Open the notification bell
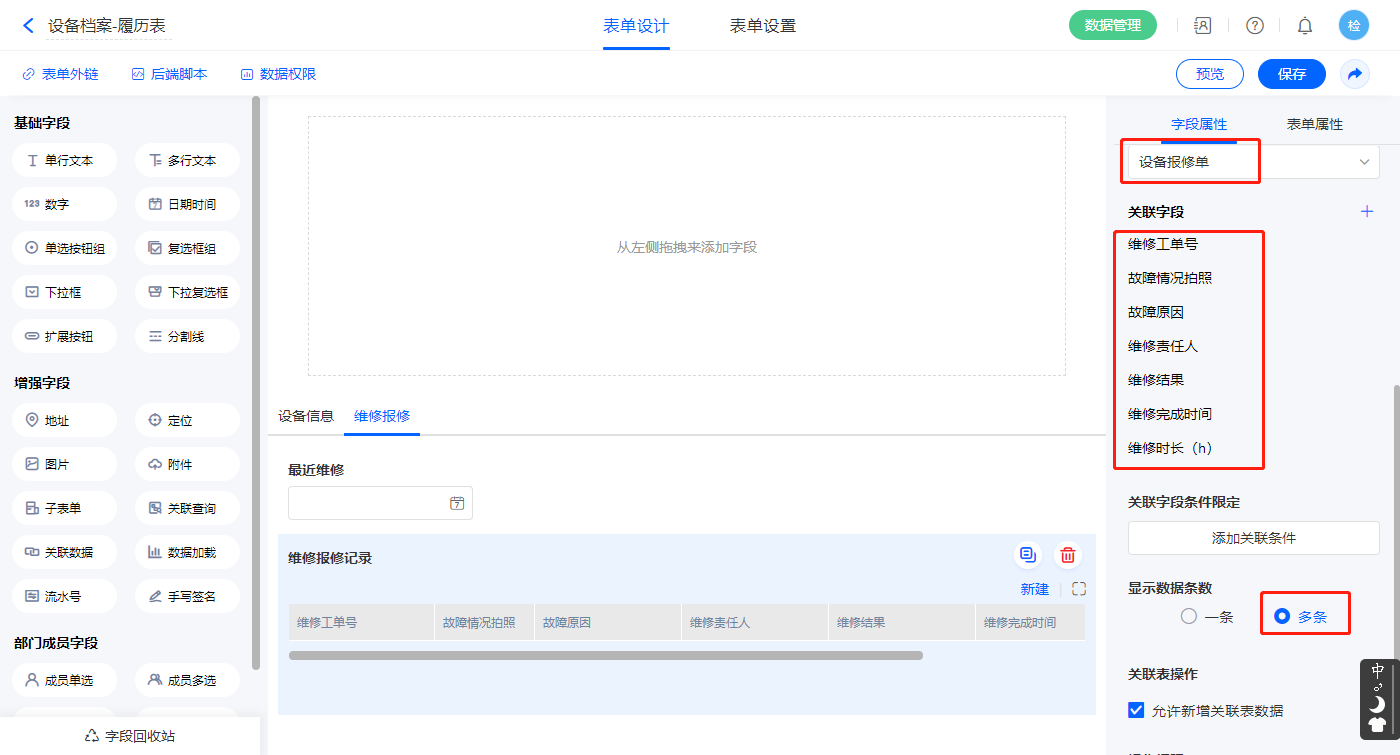The width and height of the screenshot is (1400, 755). (x=1305, y=26)
